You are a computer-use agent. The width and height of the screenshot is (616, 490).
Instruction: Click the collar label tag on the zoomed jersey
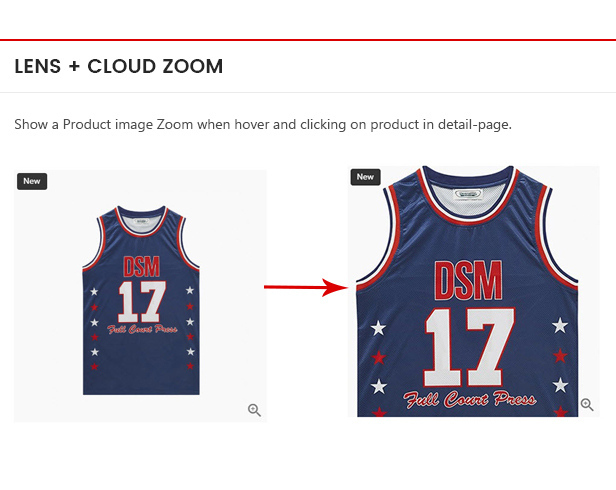(468, 194)
